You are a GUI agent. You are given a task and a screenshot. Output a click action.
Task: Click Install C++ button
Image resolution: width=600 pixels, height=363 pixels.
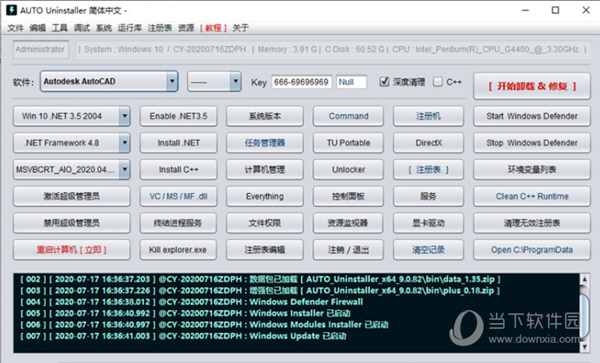[x=178, y=169]
